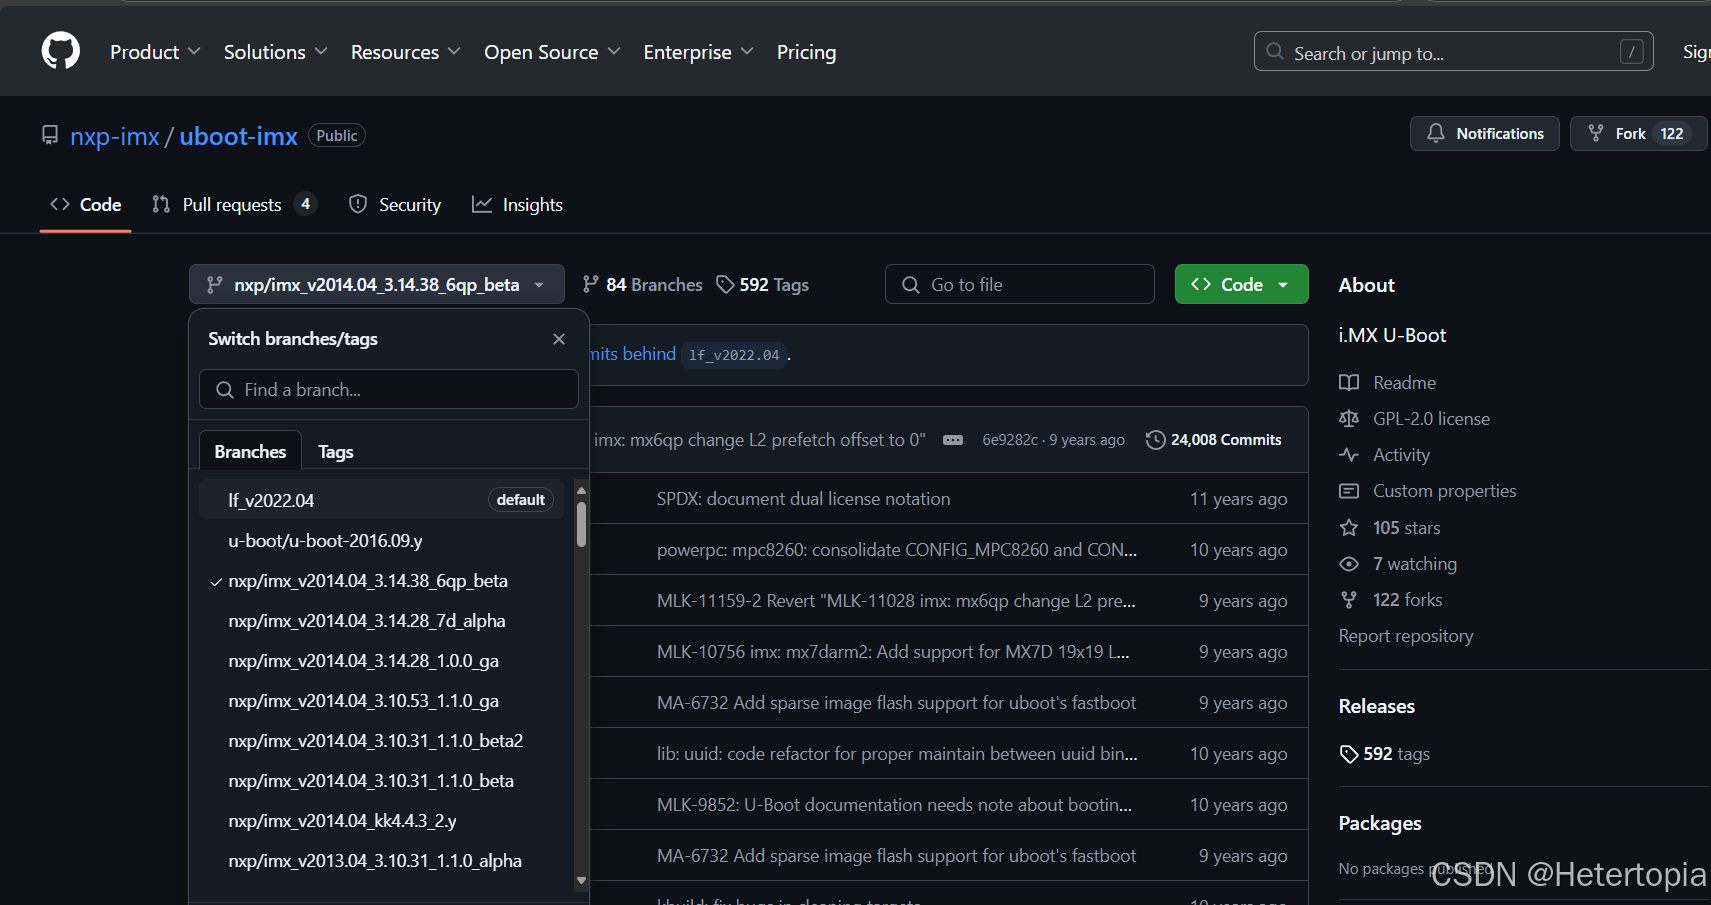The width and height of the screenshot is (1711, 905).
Task: Click the Go to file search field
Action: 1020,284
